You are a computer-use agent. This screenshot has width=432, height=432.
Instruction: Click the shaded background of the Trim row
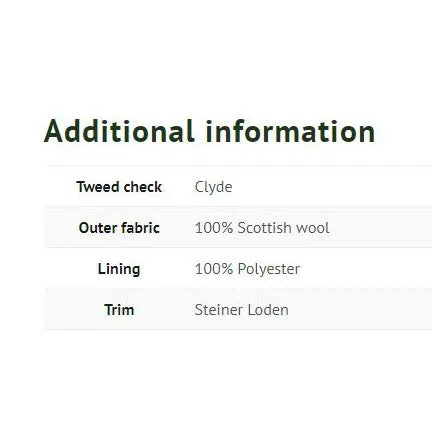[360, 309]
